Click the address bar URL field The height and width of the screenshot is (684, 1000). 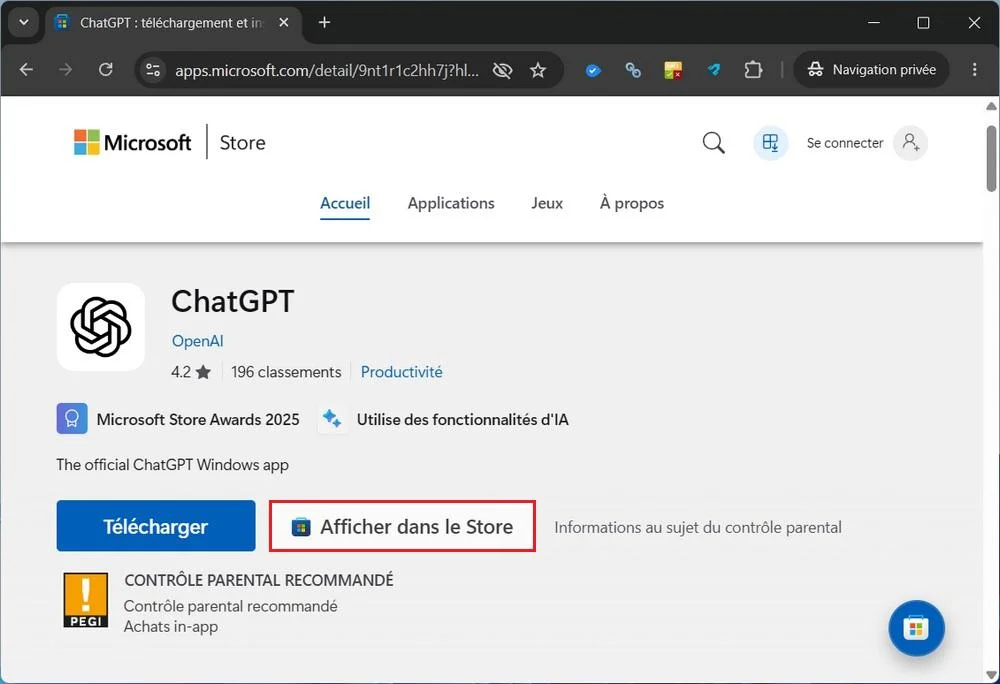coord(327,70)
